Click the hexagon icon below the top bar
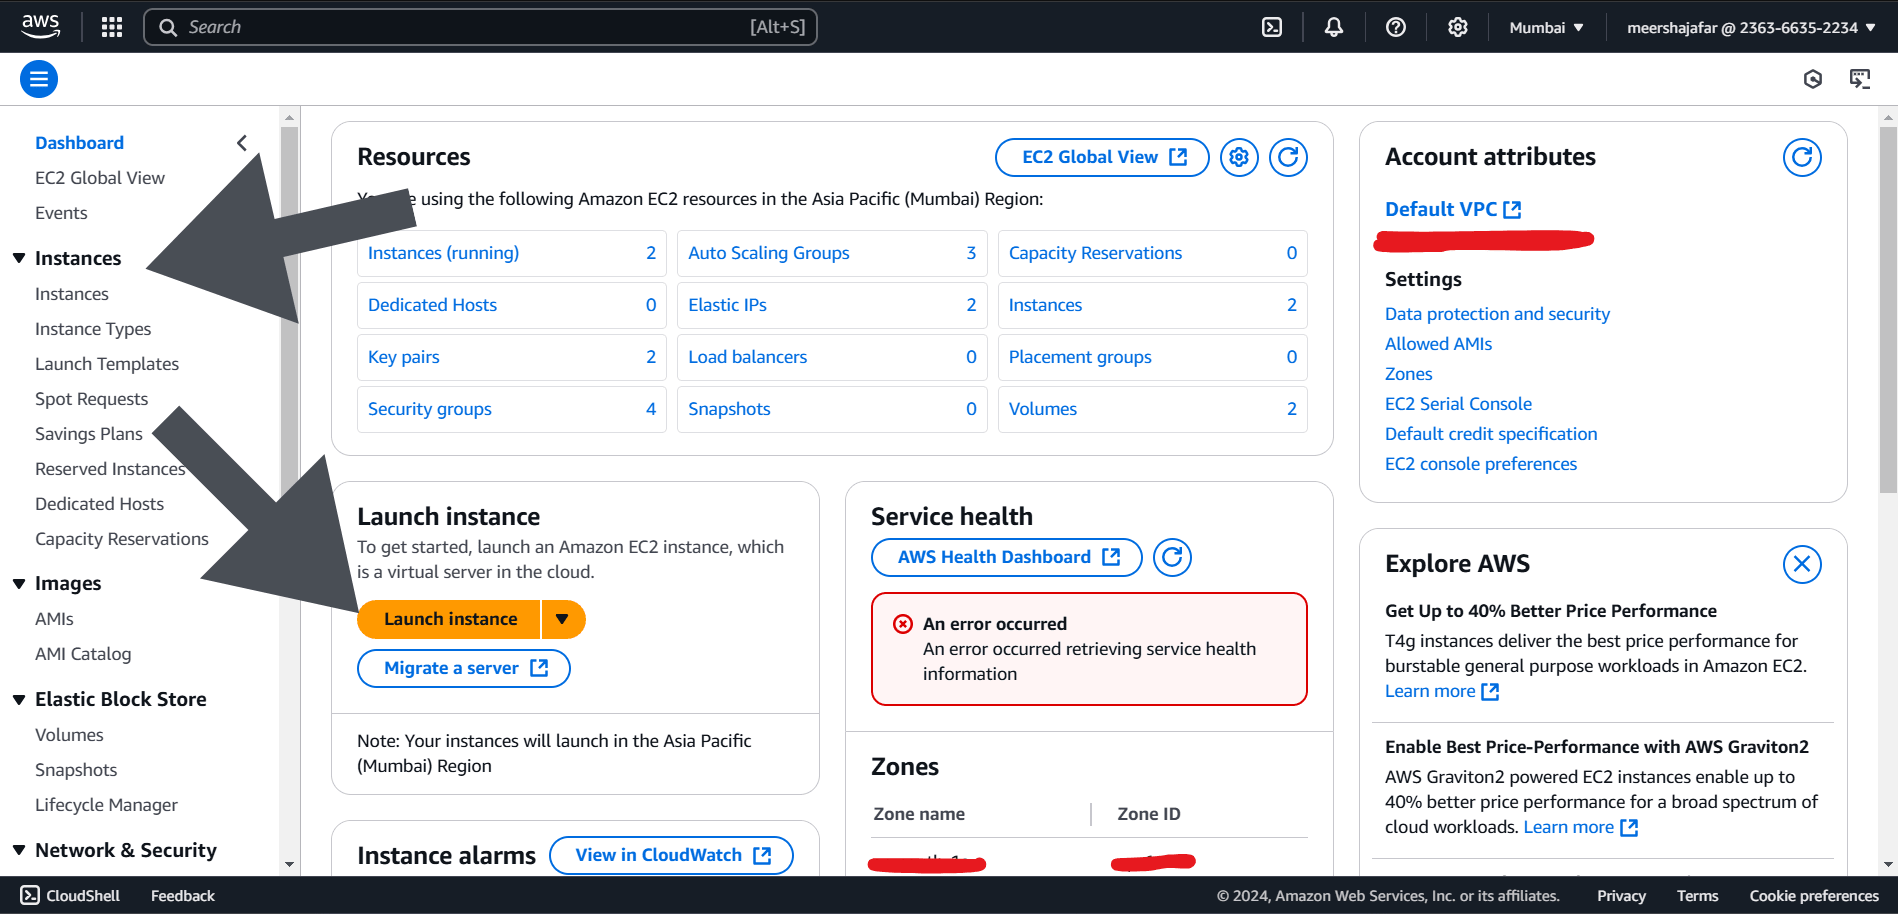Screen dimensions: 1898x914 [1813, 79]
